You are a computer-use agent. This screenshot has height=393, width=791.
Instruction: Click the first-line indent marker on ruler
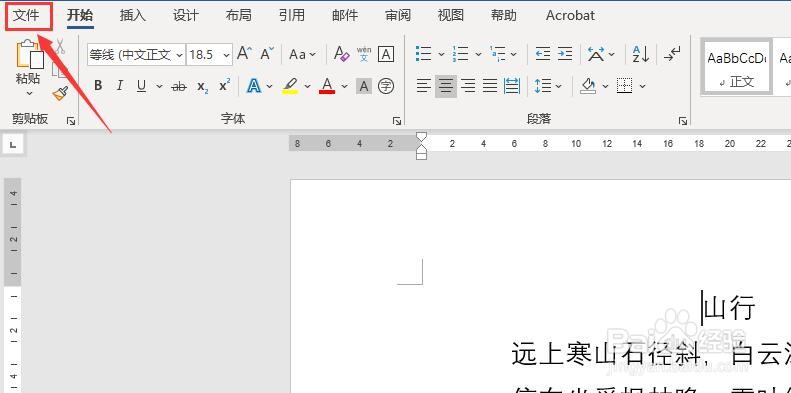(421, 137)
